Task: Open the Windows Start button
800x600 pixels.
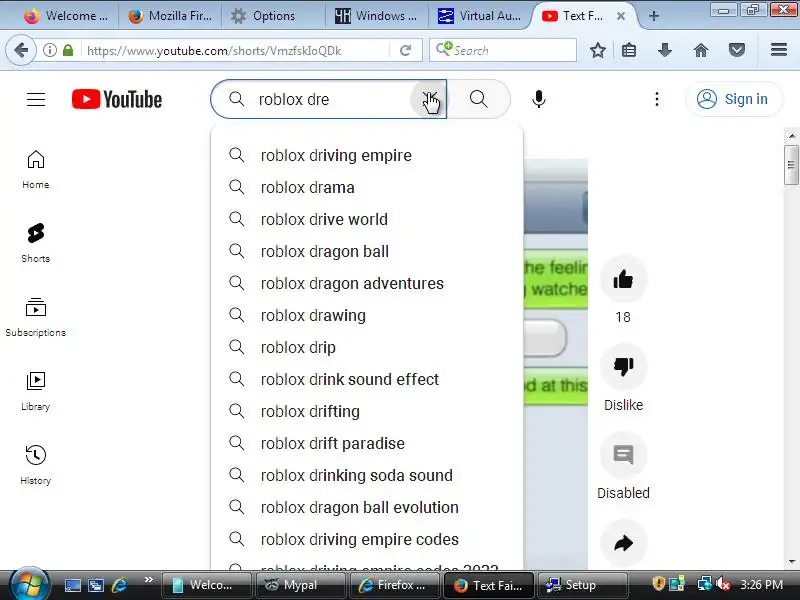Action: coord(30,584)
